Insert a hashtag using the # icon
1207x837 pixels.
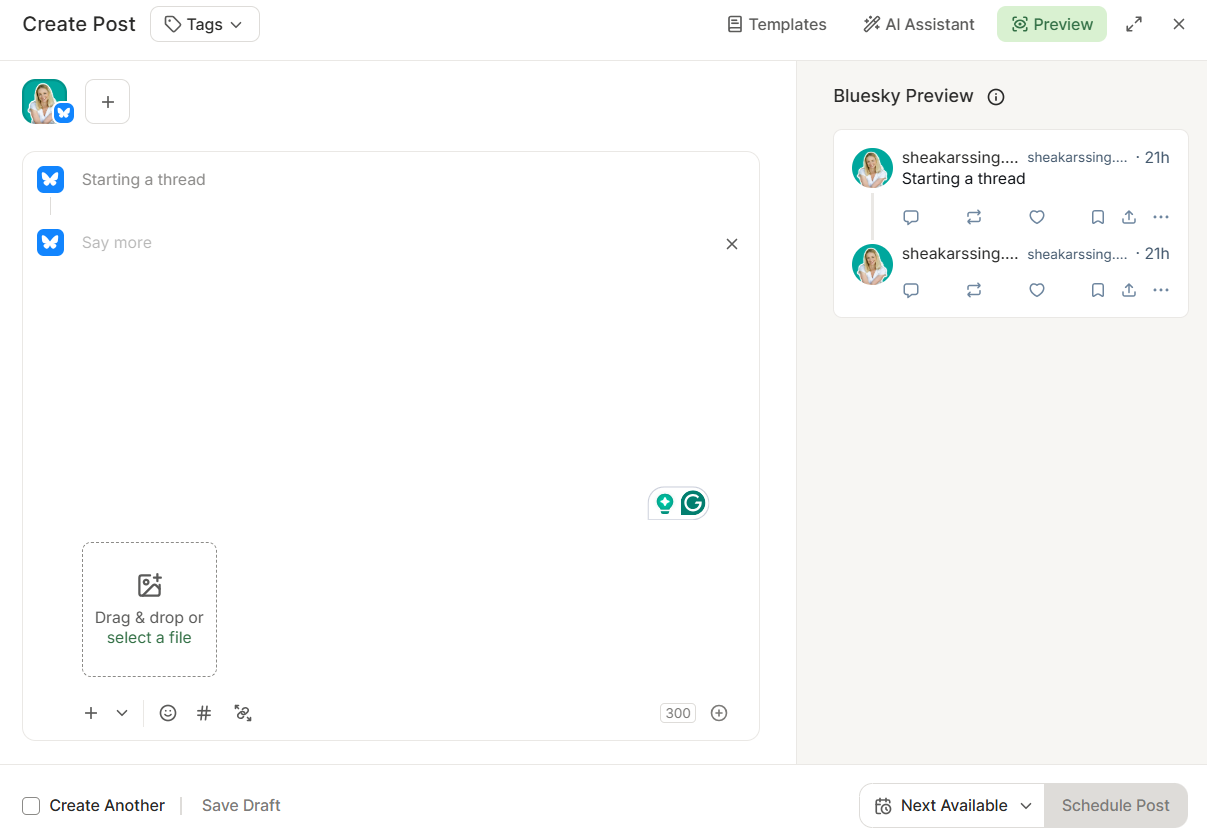coord(204,713)
